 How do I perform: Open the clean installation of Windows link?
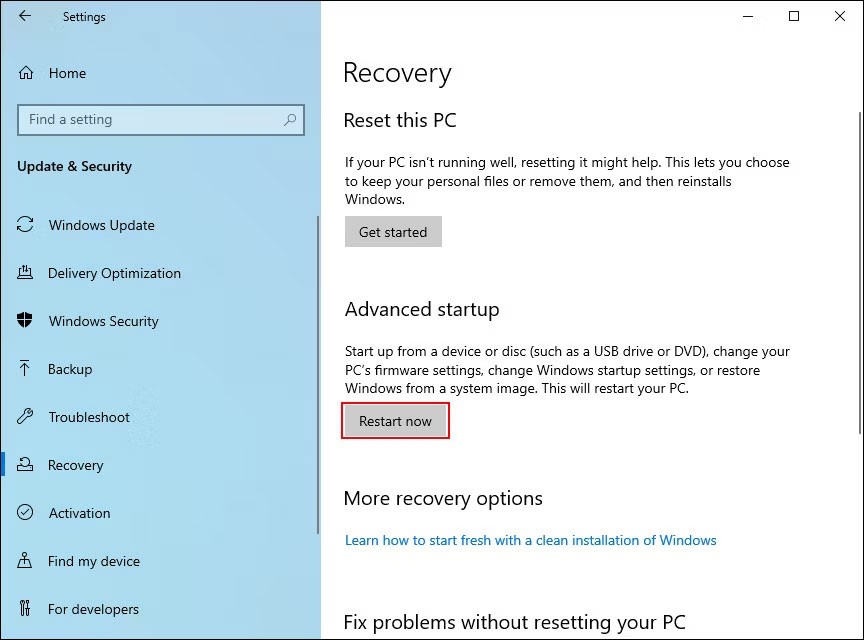530,540
